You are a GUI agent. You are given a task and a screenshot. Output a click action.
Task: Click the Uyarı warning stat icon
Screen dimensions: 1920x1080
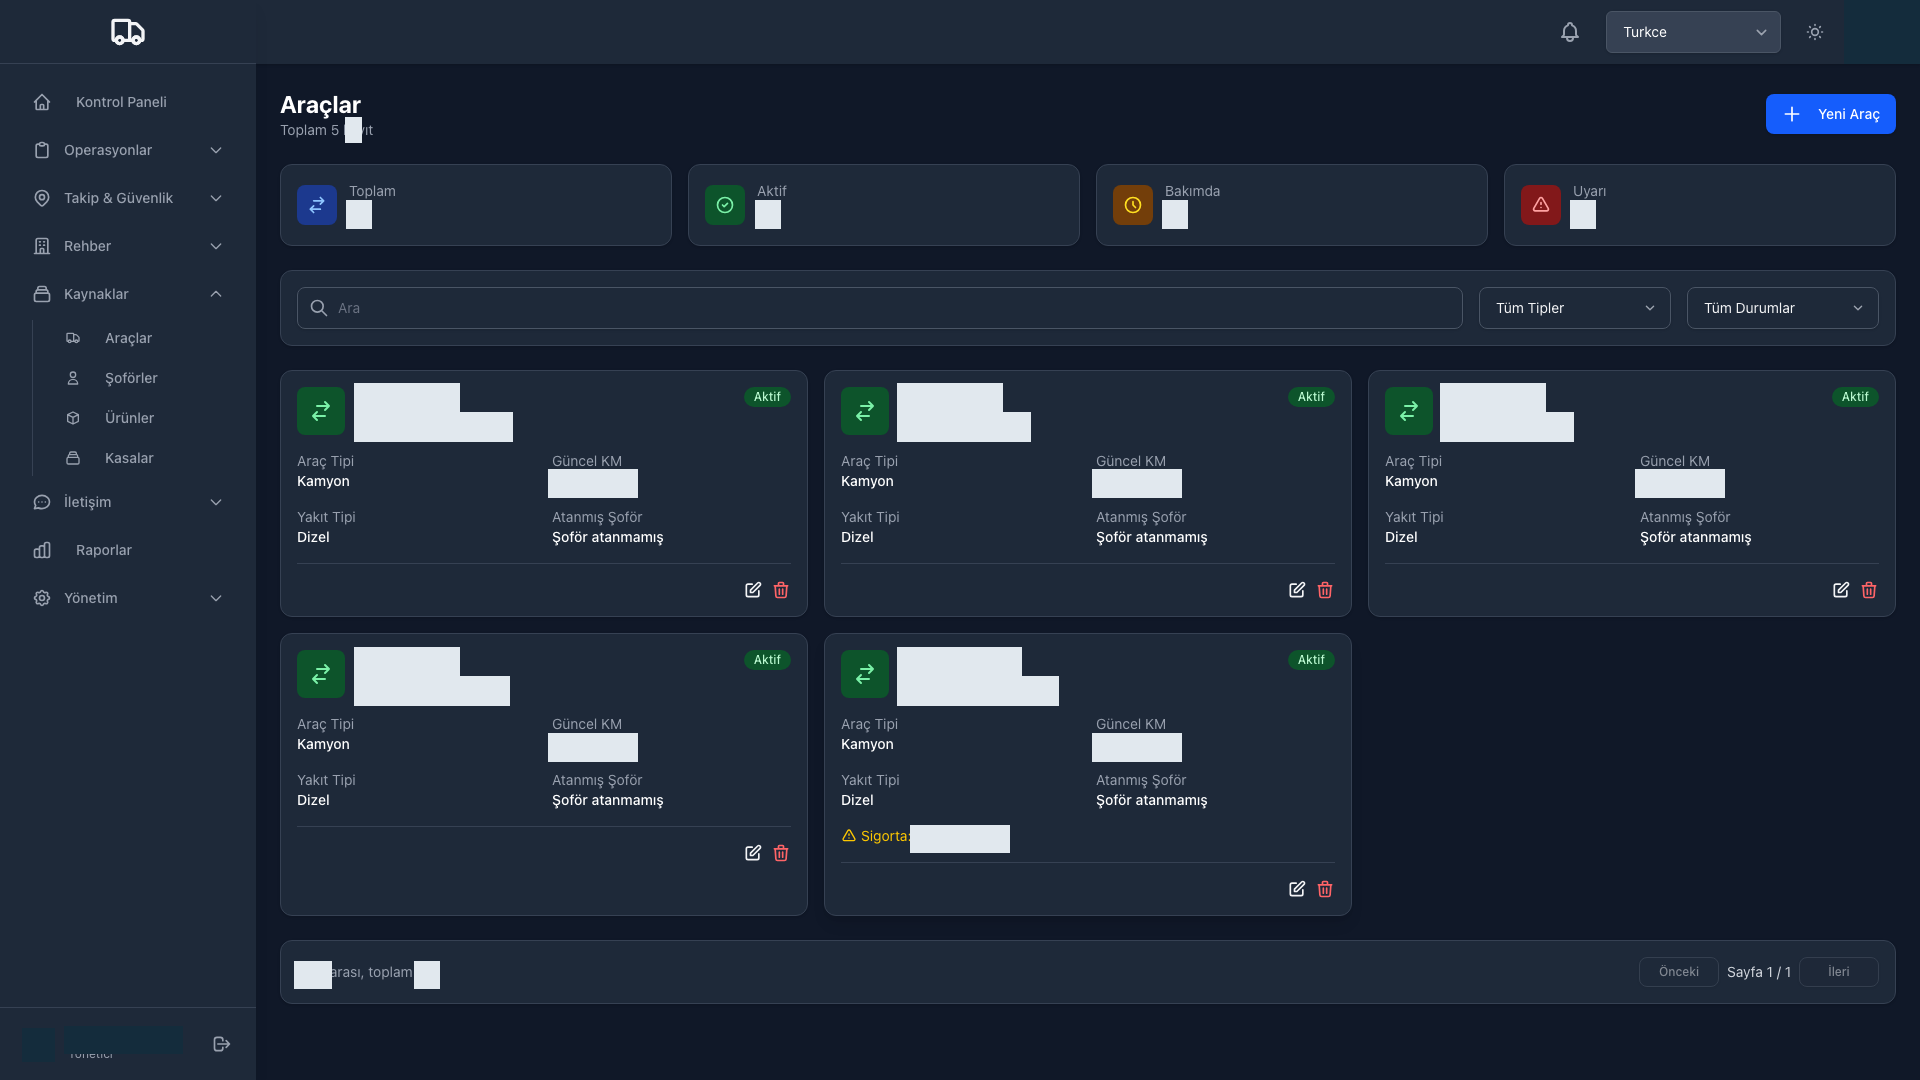click(1541, 205)
